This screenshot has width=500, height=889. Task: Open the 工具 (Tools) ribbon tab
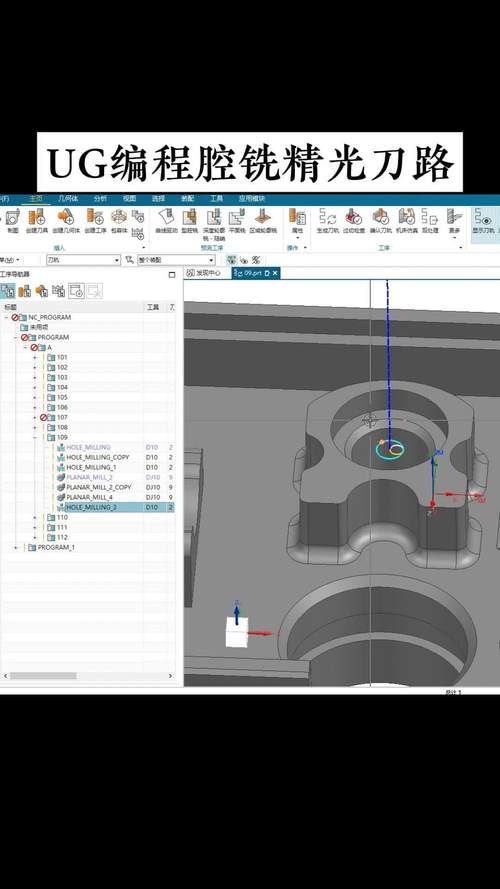[x=217, y=199]
